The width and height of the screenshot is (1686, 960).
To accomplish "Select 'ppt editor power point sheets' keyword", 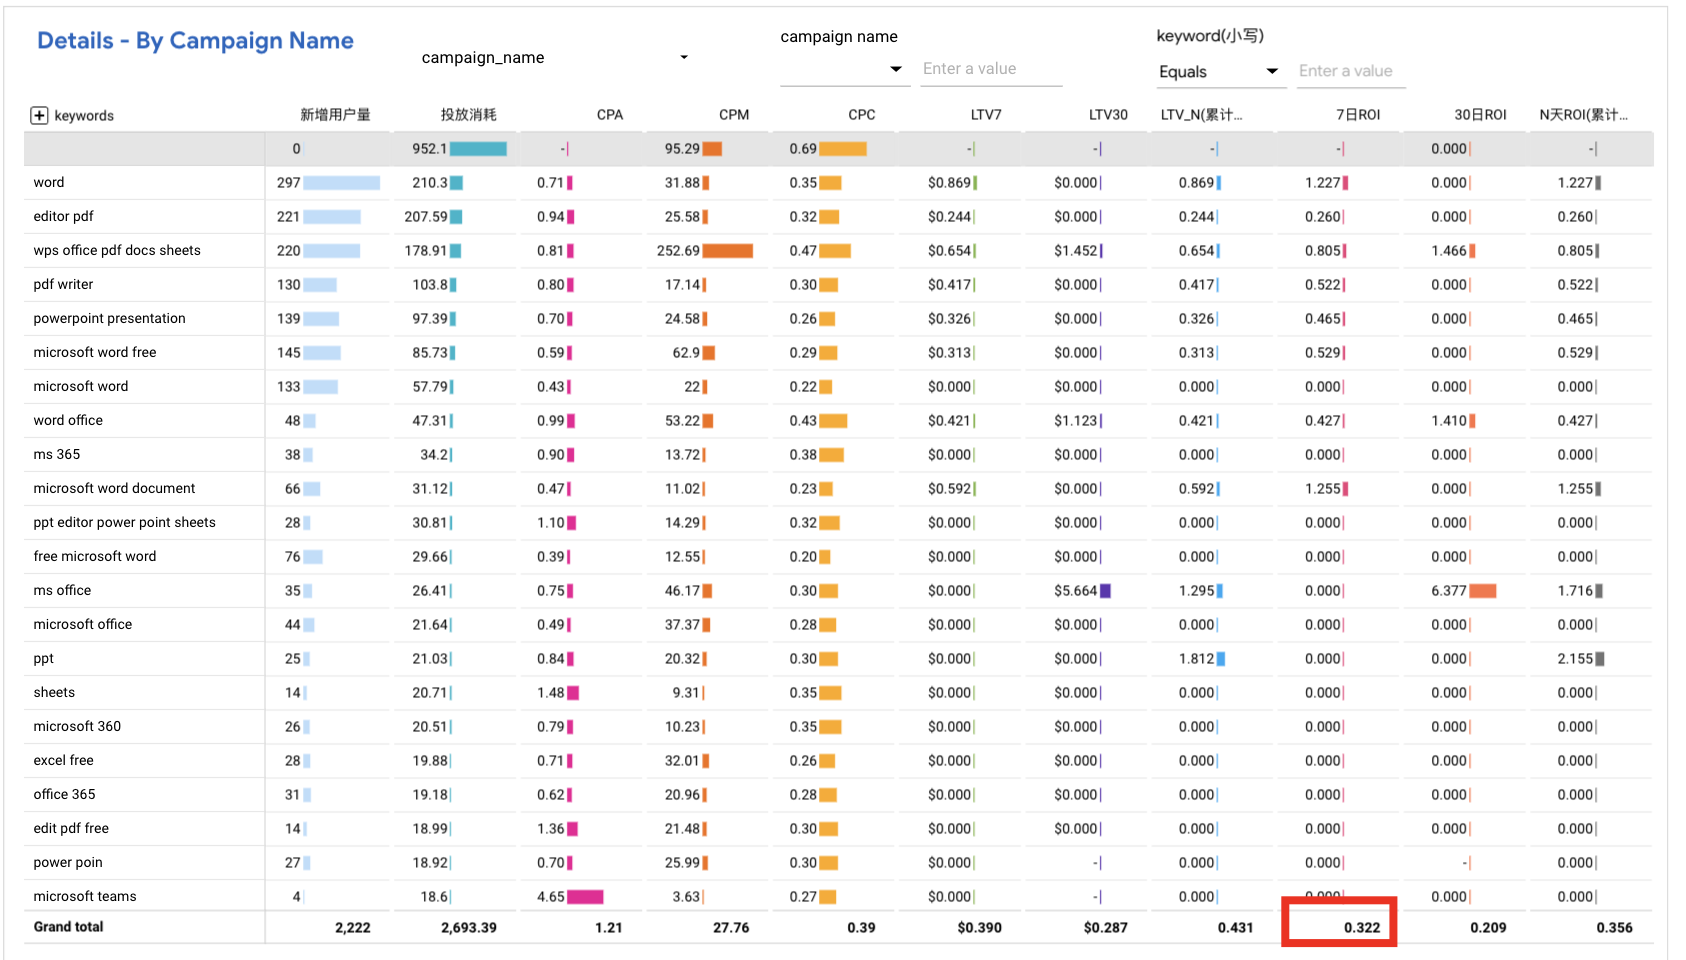I will pos(124,522).
